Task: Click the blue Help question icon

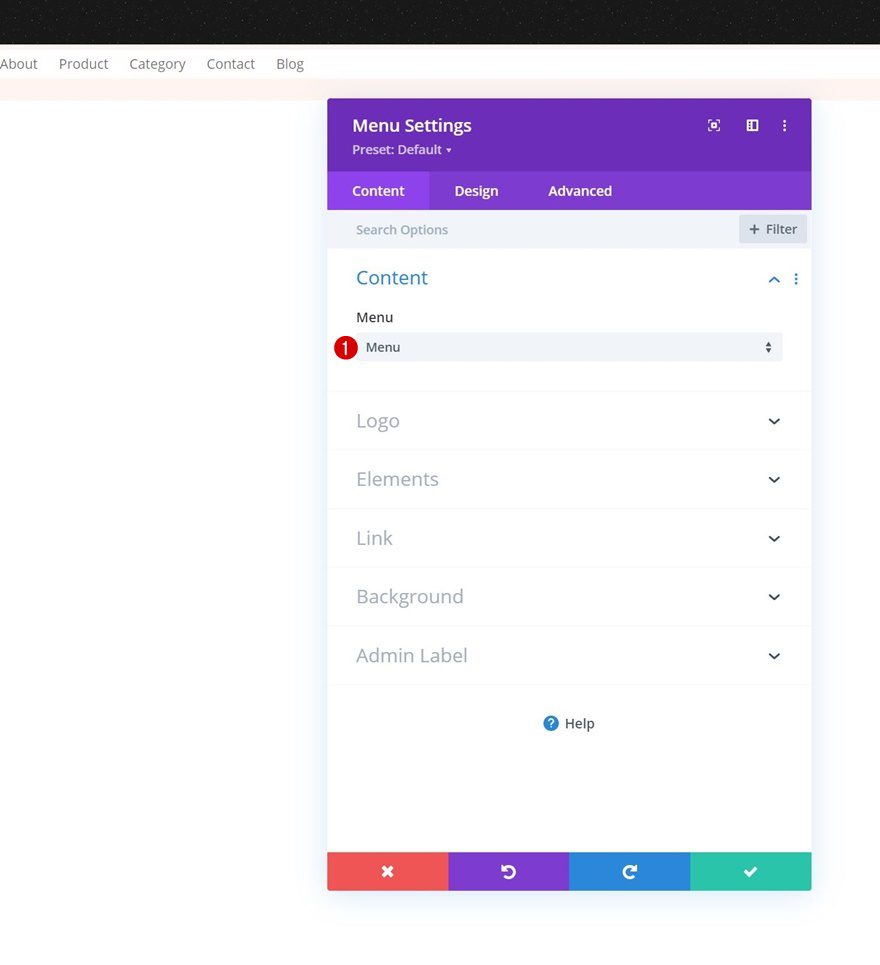Action: 551,723
